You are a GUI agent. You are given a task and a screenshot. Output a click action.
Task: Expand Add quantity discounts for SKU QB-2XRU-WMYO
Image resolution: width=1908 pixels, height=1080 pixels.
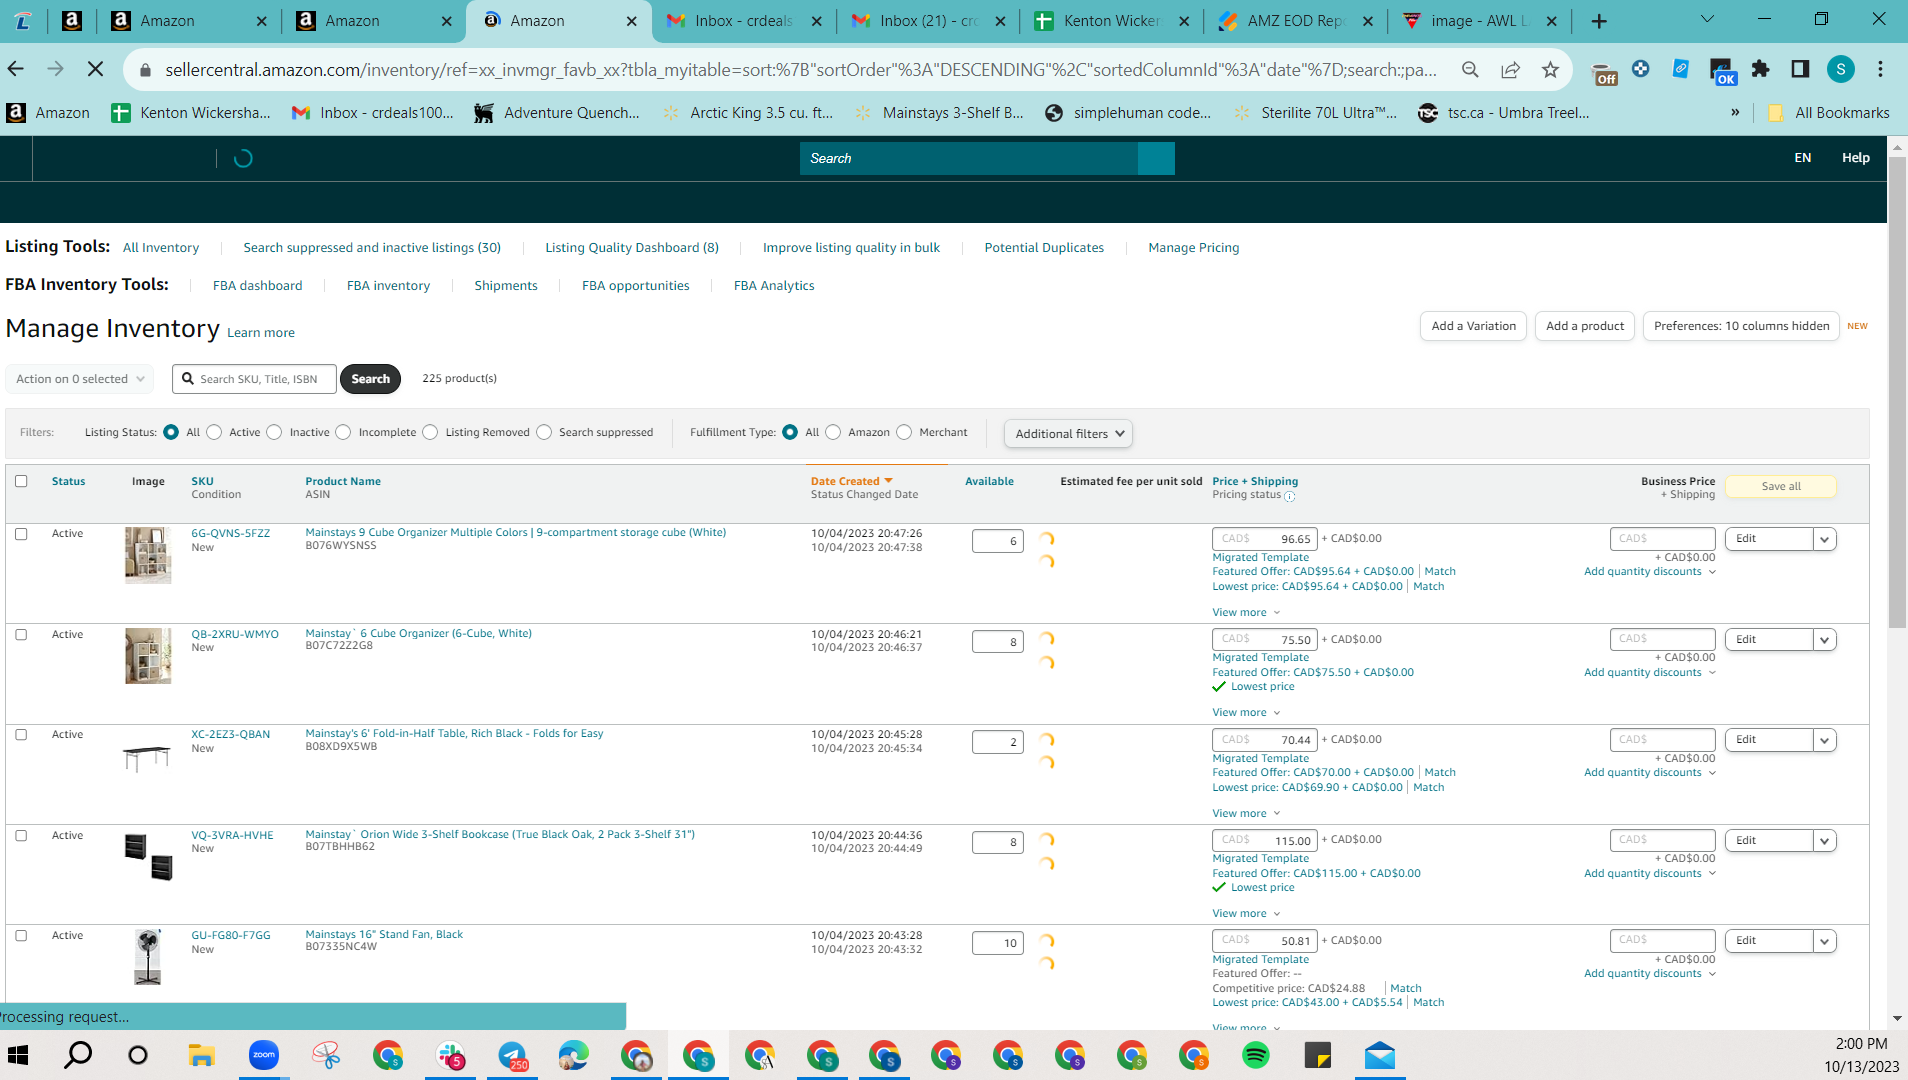tap(1650, 673)
